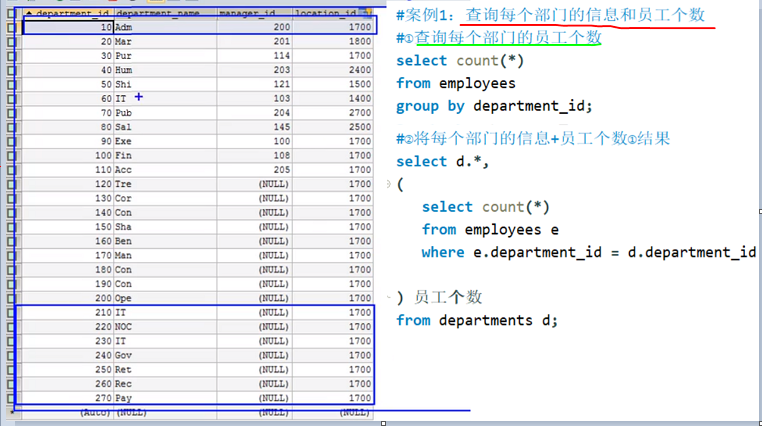762x426 pixels.
Task: Select the Acc department name cell
Action: click(165, 170)
